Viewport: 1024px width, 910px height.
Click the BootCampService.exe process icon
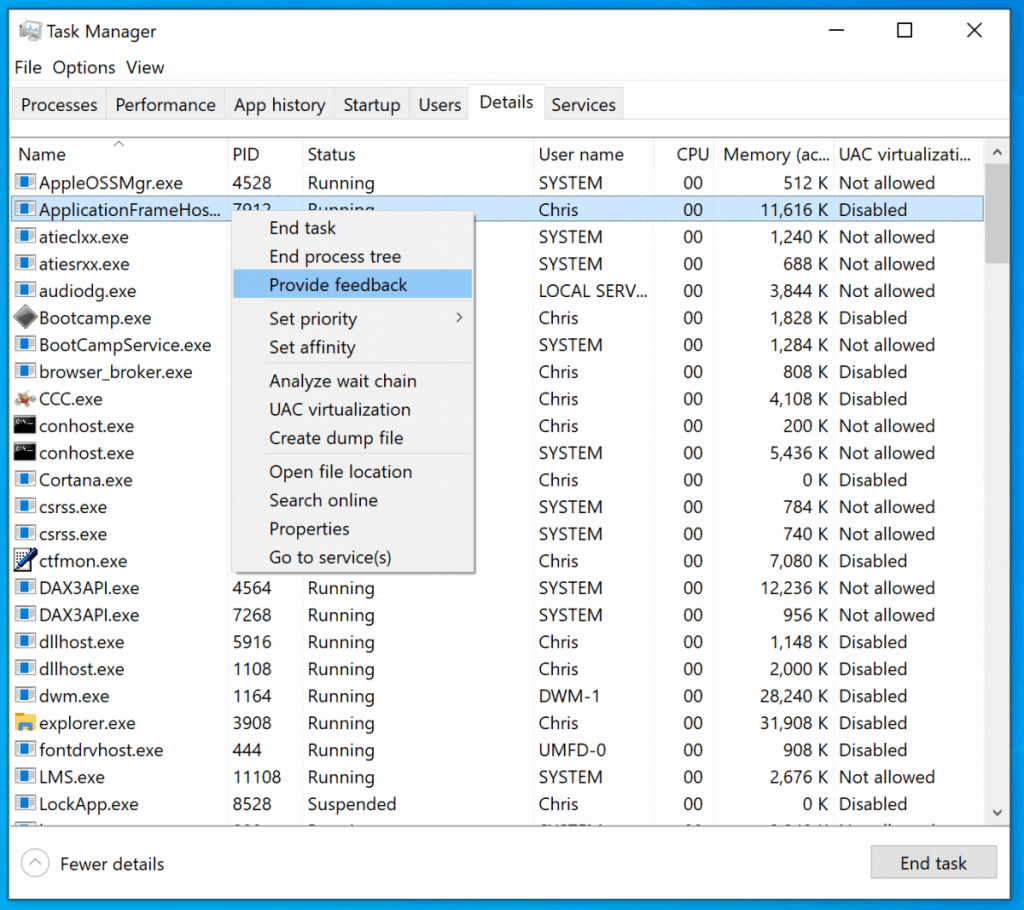(x=25, y=344)
